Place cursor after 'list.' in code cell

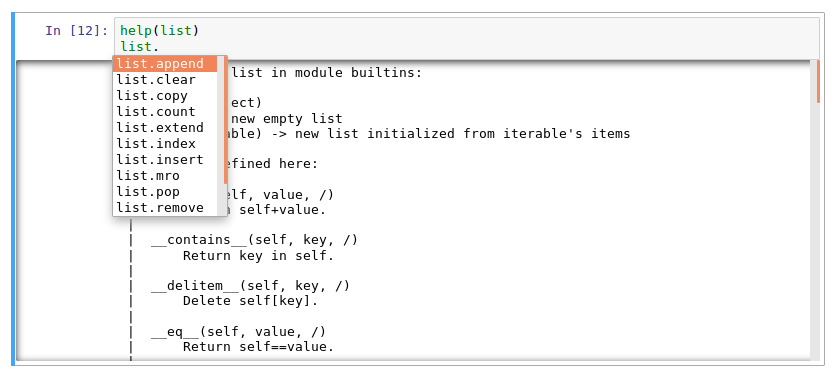(160, 46)
